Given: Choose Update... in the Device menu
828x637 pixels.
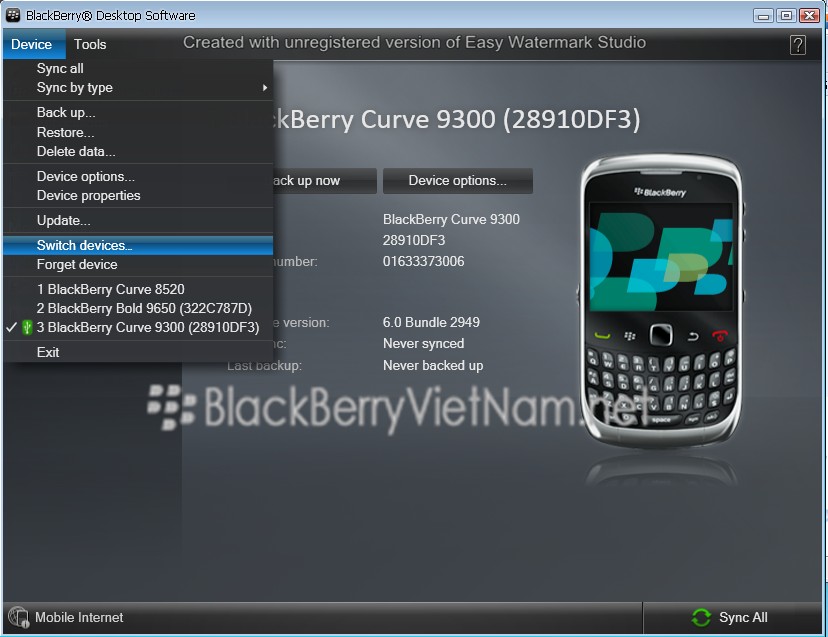Looking at the screenshot, I should 138,220.
